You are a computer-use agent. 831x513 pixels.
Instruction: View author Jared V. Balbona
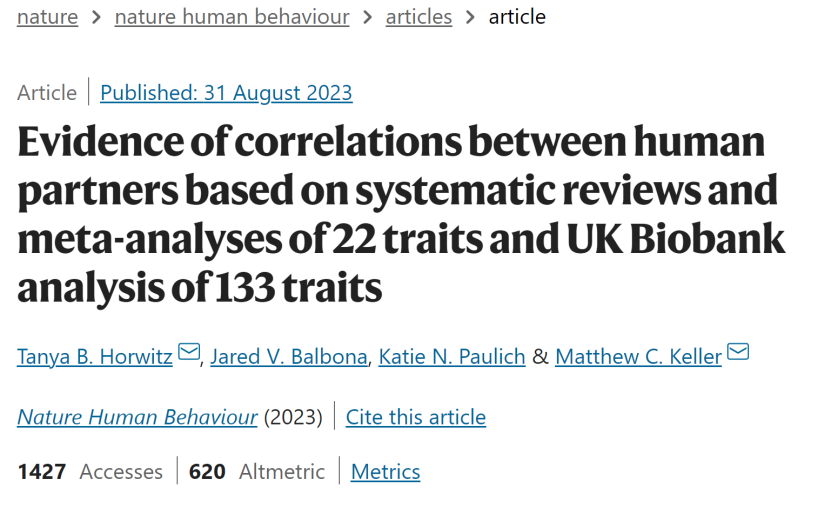[289, 357]
